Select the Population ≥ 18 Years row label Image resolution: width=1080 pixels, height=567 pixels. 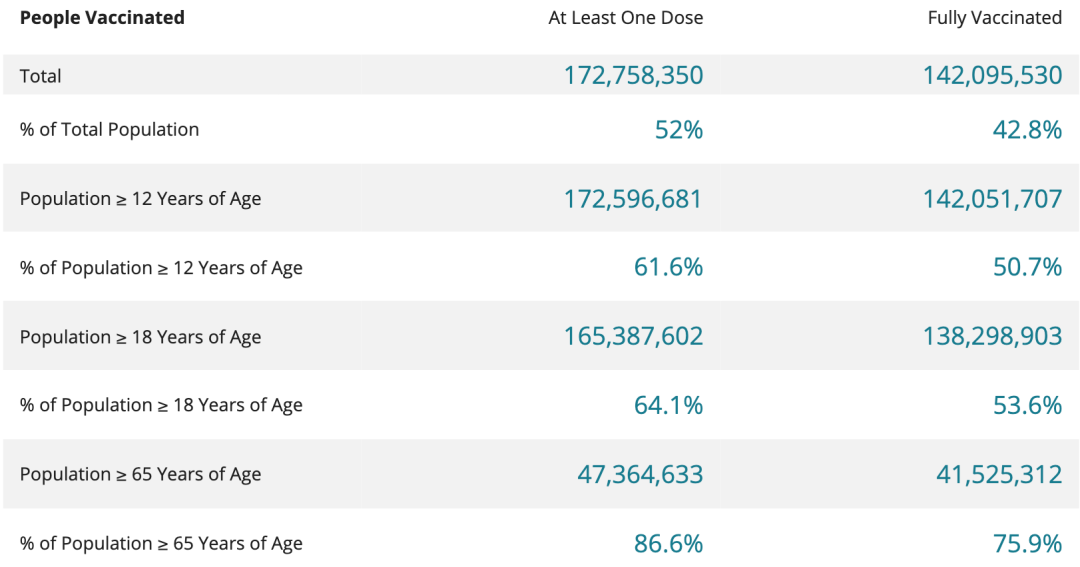(x=140, y=337)
